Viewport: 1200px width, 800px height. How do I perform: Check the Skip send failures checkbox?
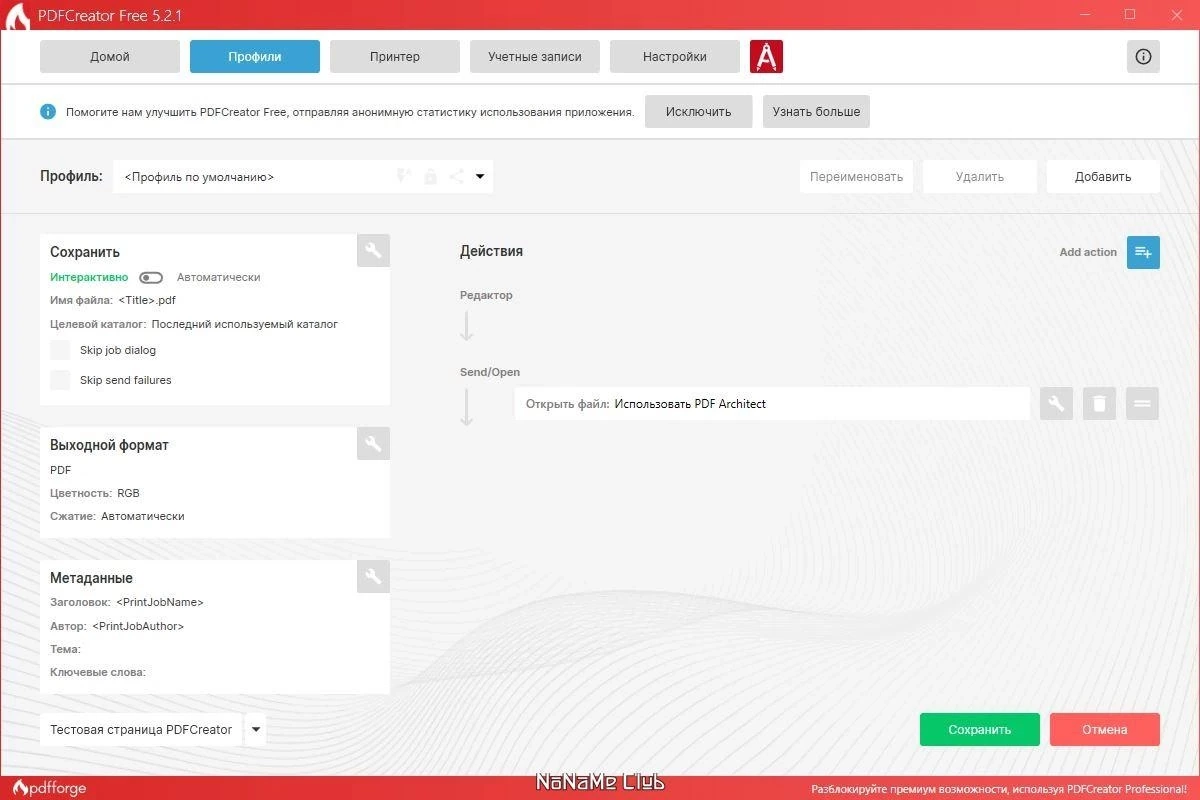pos(61,380)
